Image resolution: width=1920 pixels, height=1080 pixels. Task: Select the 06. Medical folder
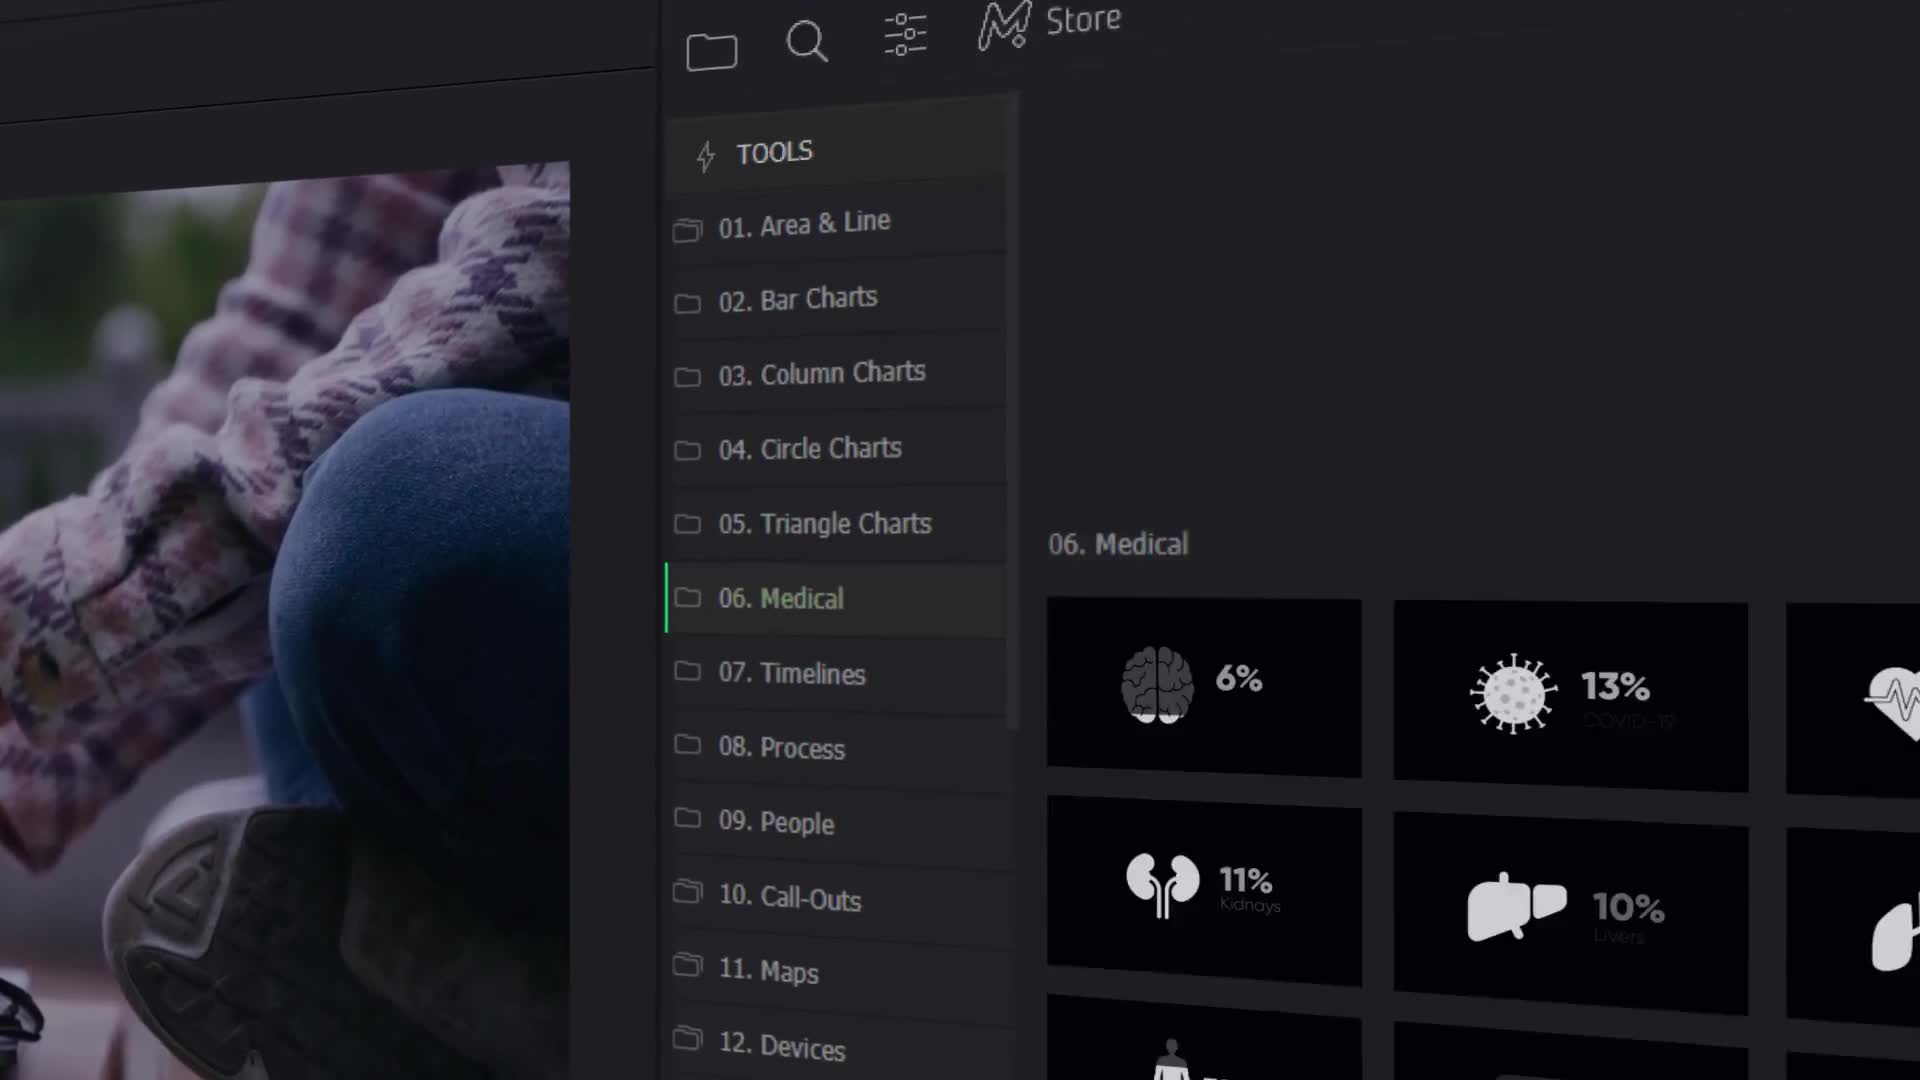click(x=781, y=599)
